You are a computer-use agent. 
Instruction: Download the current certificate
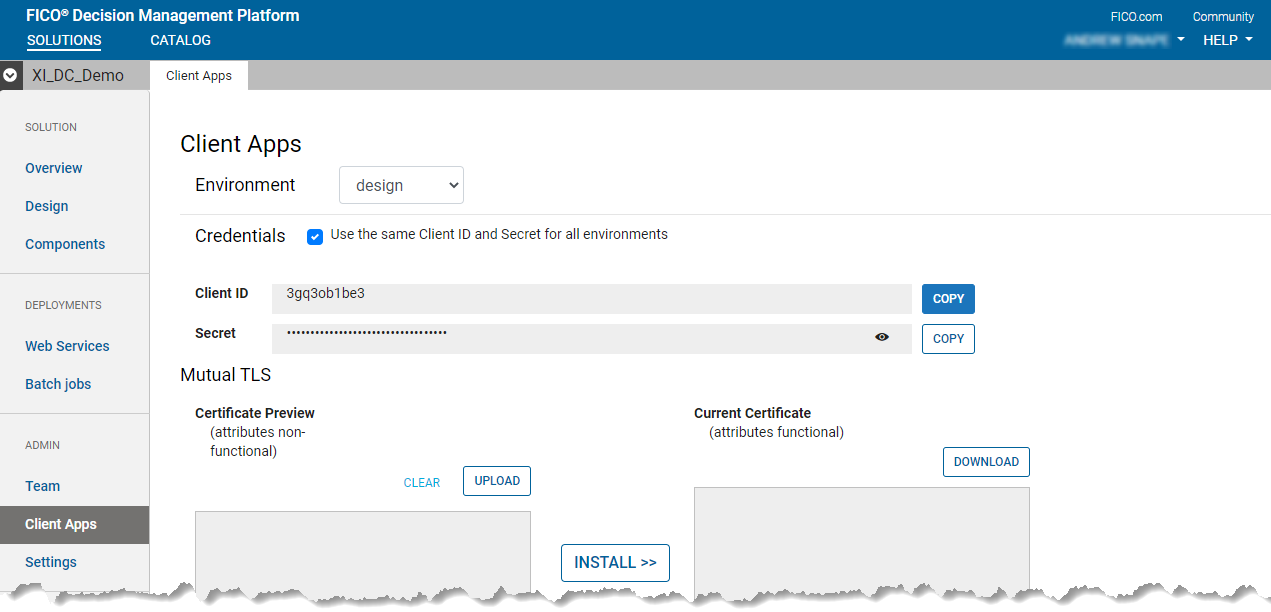point(986,462)
